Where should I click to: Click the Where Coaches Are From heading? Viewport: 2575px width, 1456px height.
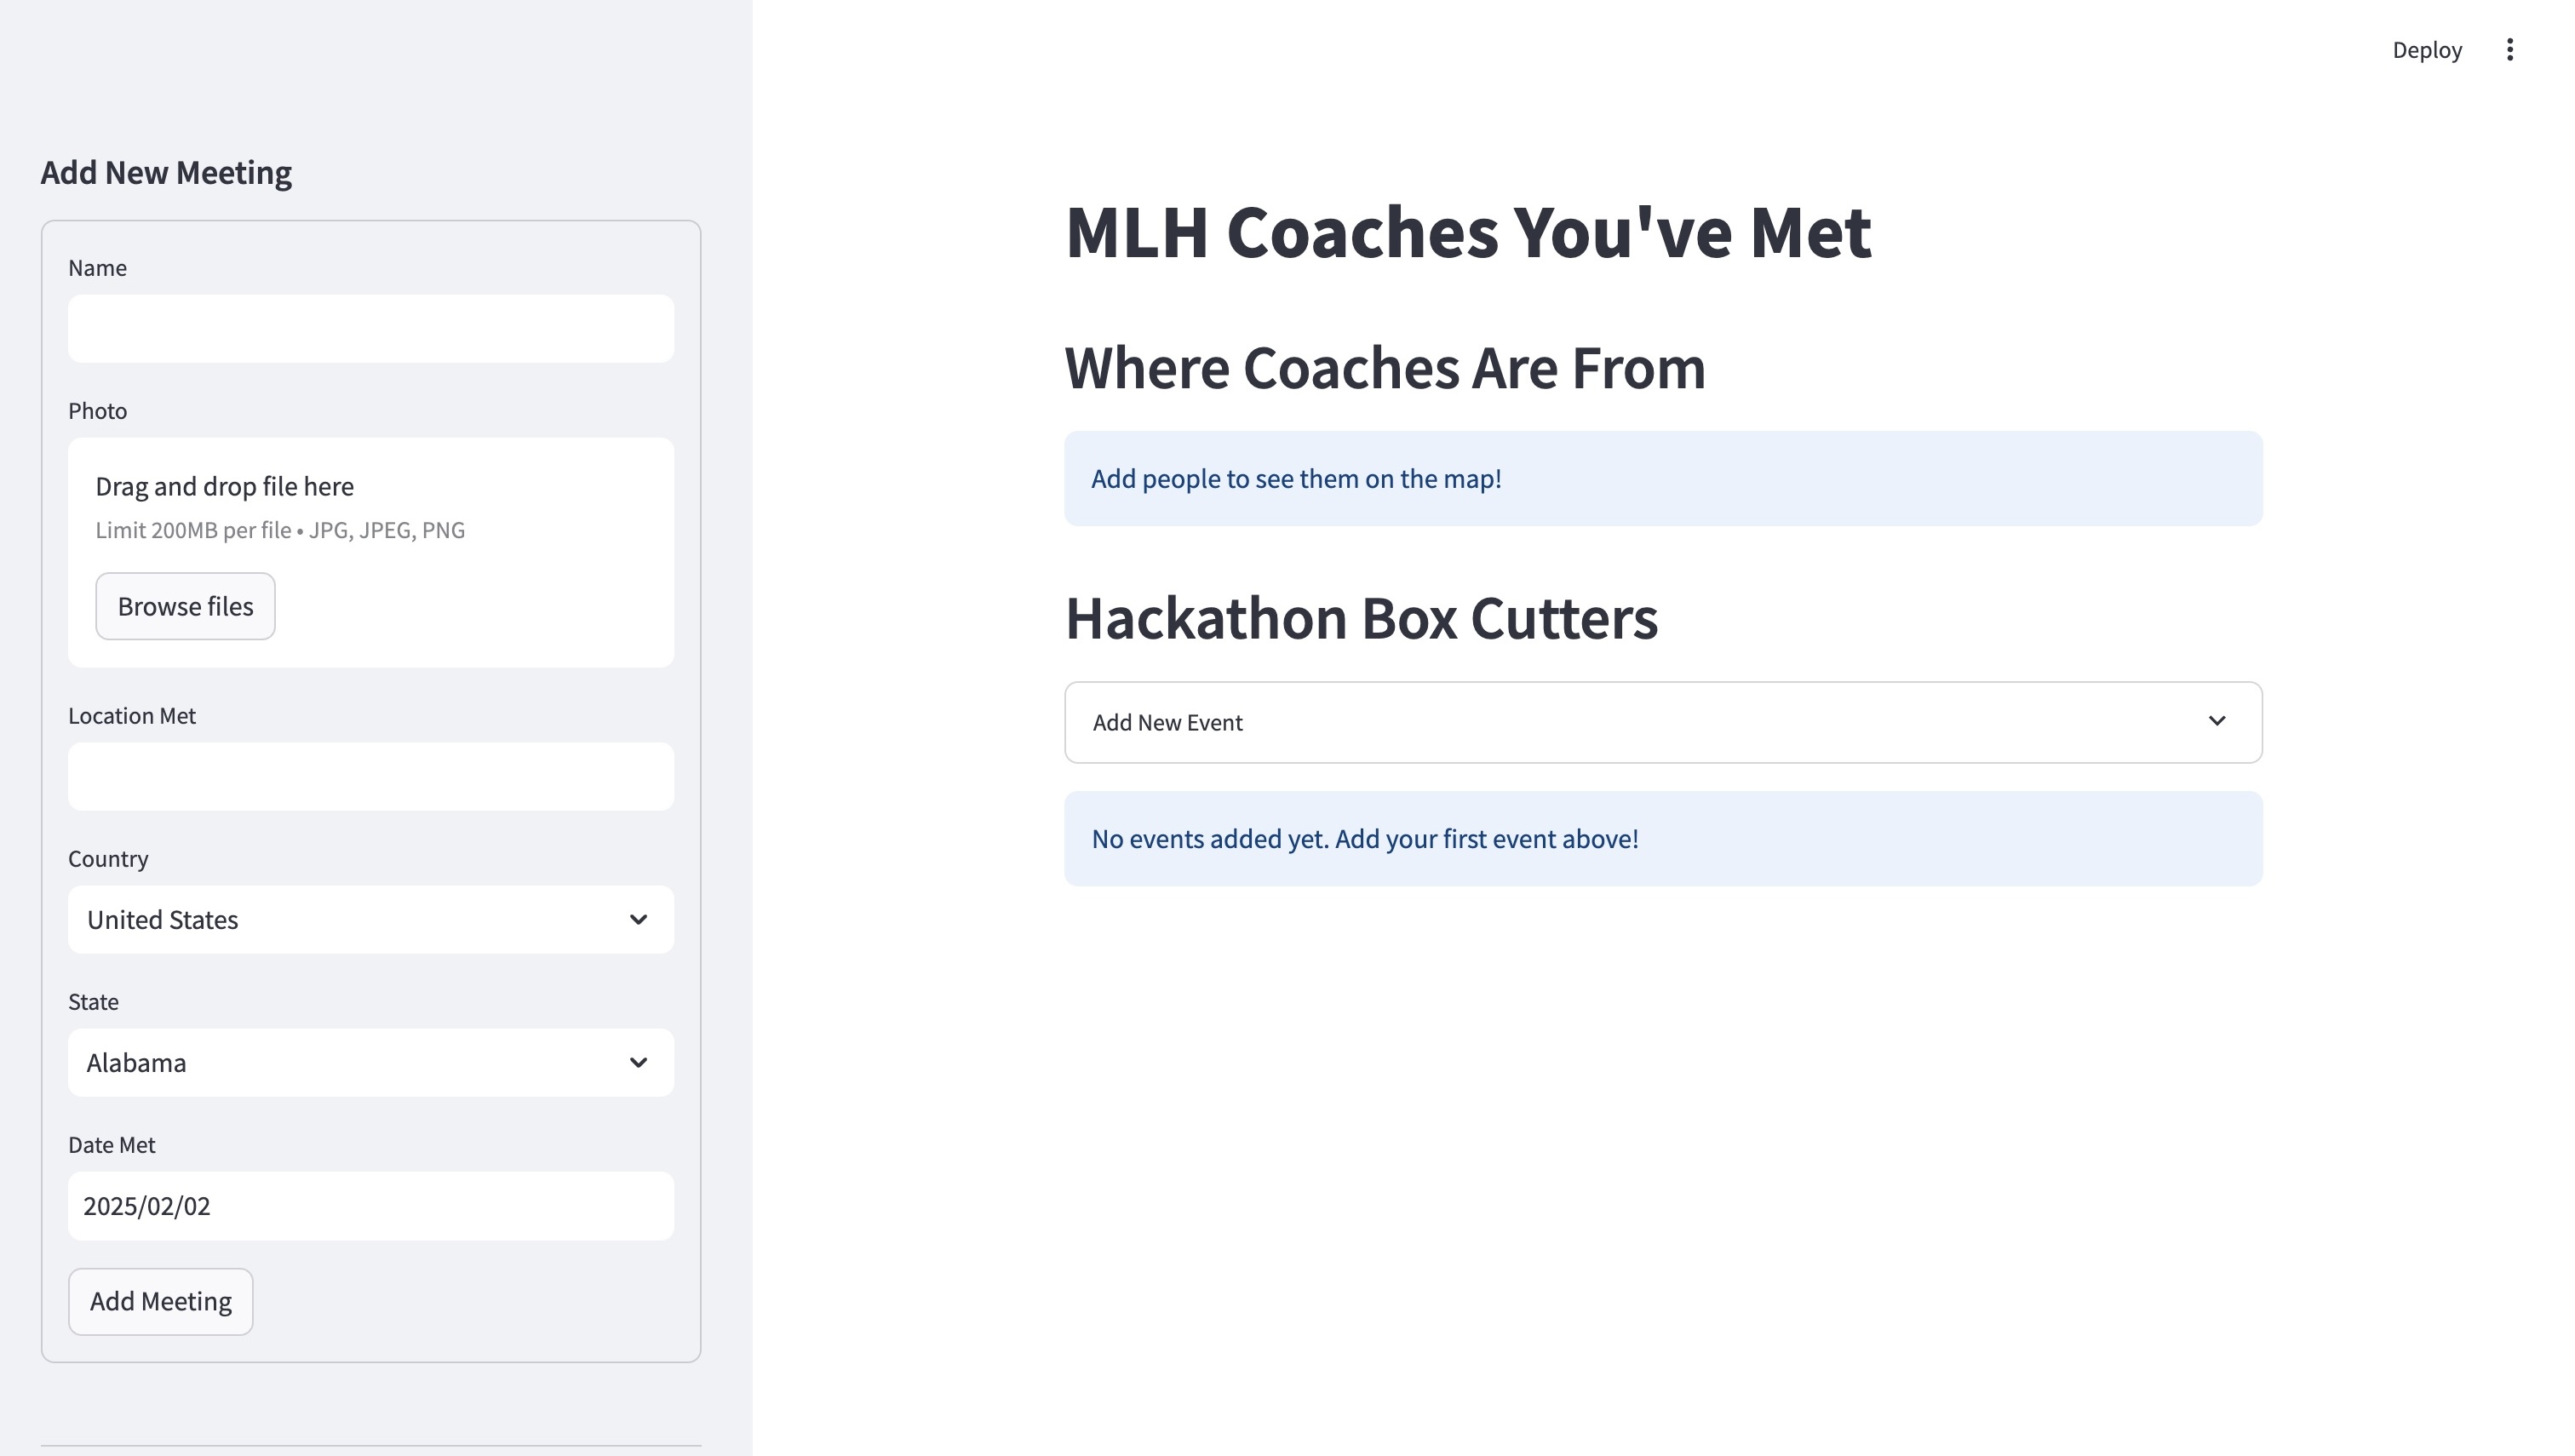(x=1384, y=367)
